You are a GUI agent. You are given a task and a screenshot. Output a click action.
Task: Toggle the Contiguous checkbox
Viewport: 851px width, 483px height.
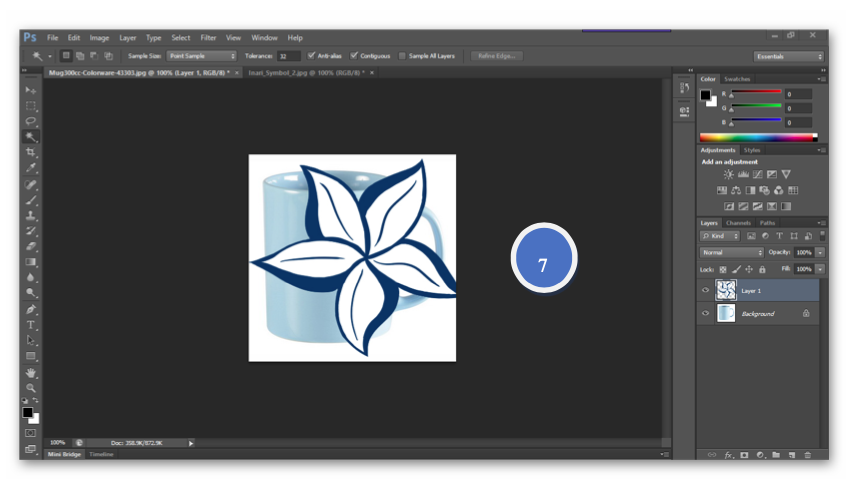(354, 56)
